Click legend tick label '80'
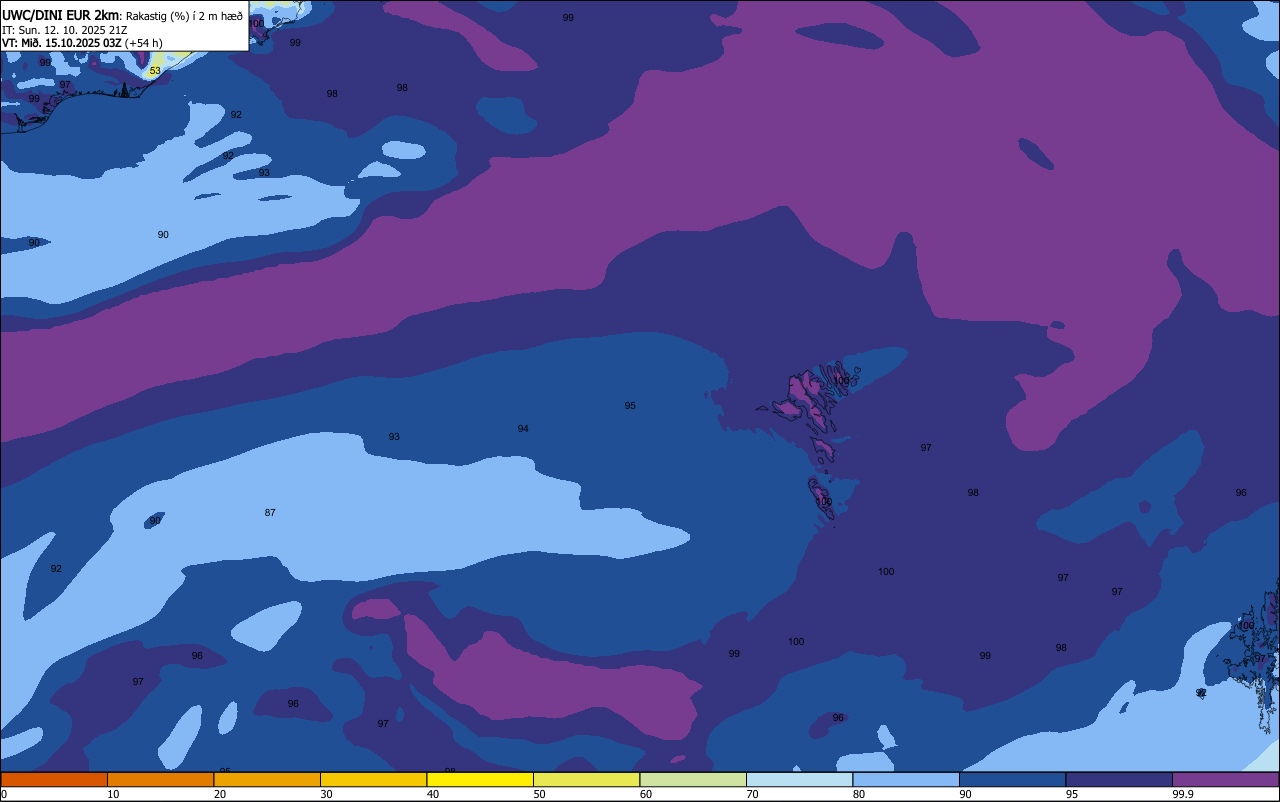Viewport: 1280px width, 802px height. point(859,794)
